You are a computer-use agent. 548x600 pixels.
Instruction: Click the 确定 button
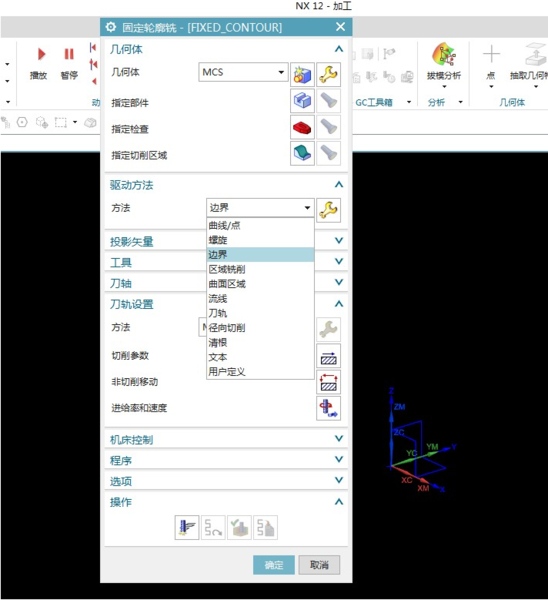click(x=274, y=565)
